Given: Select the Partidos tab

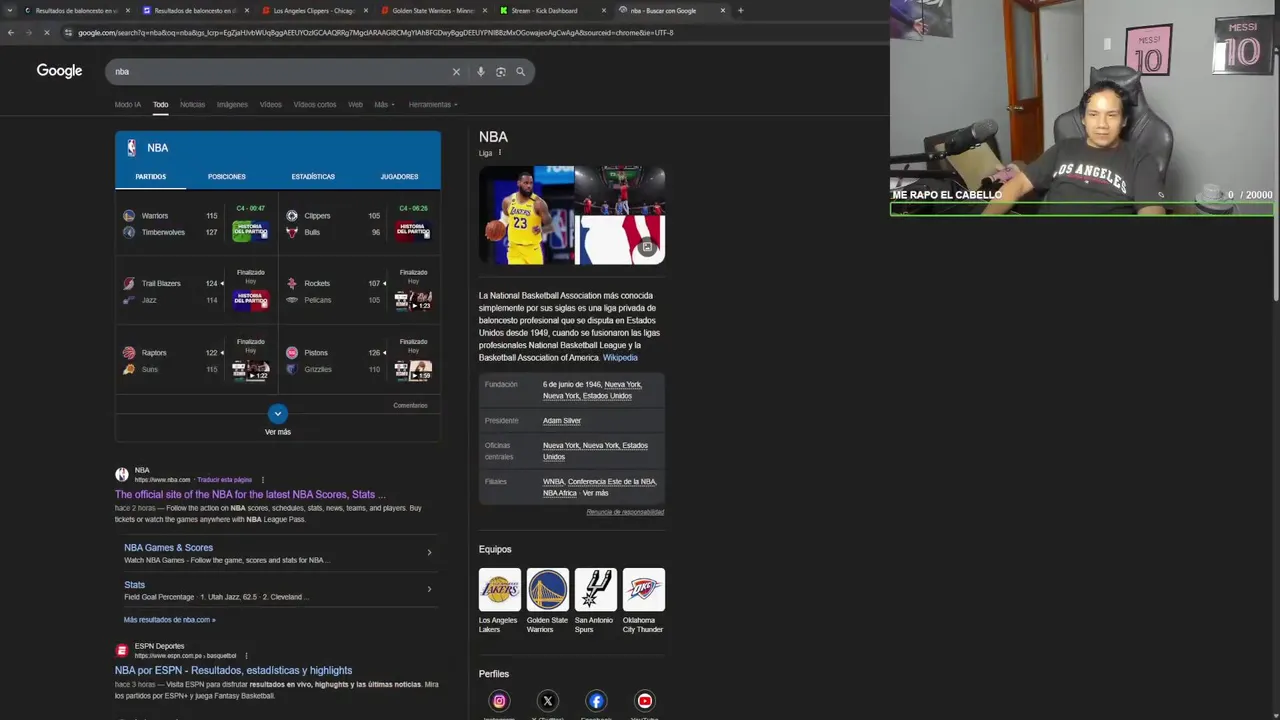Looking at the screenshot, I should point(151,177).
